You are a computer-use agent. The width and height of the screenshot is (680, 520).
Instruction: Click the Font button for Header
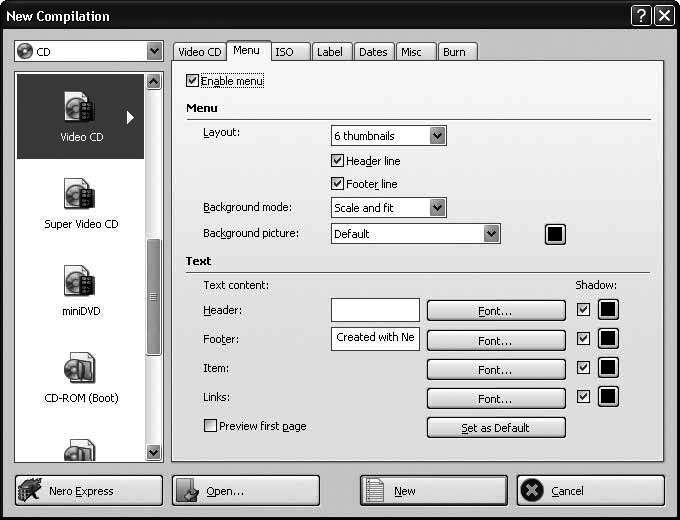[496, 311]
